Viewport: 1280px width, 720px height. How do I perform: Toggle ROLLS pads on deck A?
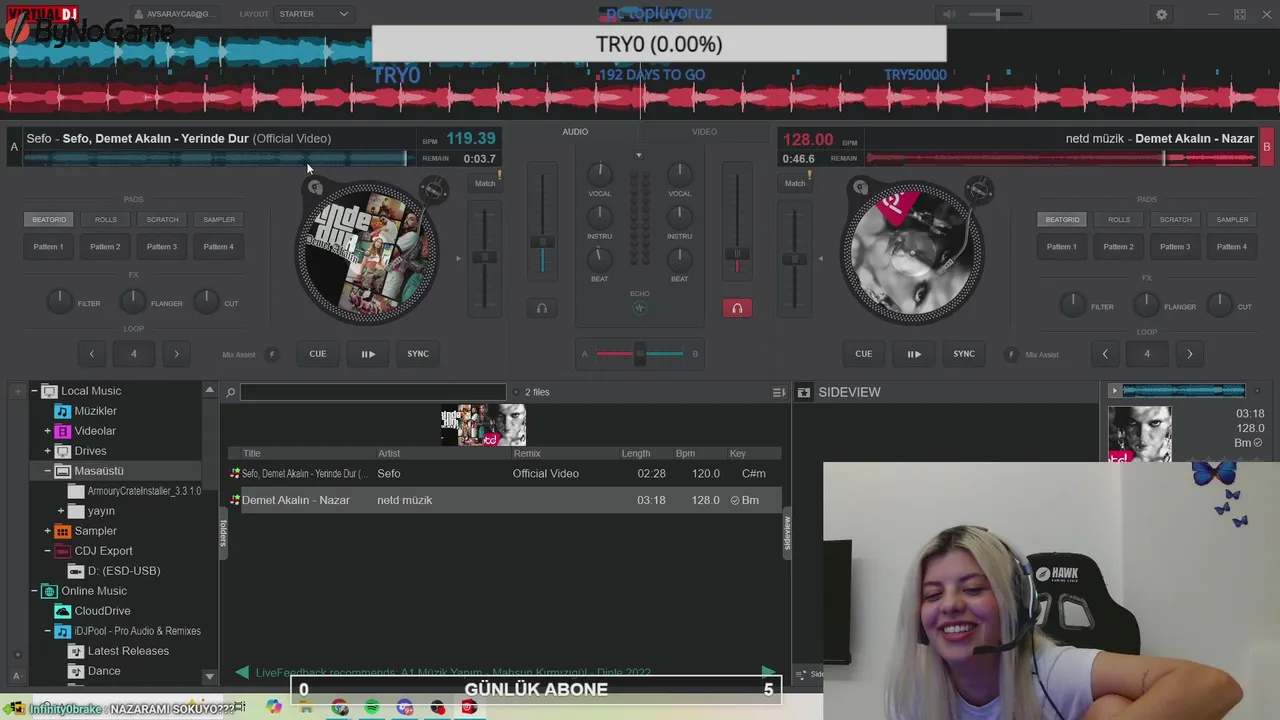(x=106, y=219)
